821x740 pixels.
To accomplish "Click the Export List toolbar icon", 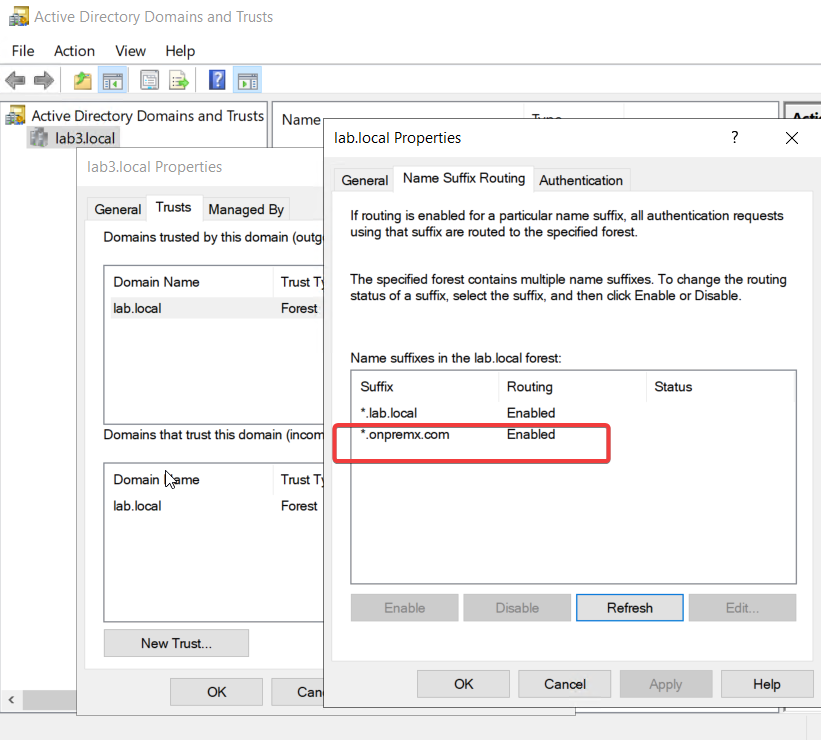I will coord(179,81).
